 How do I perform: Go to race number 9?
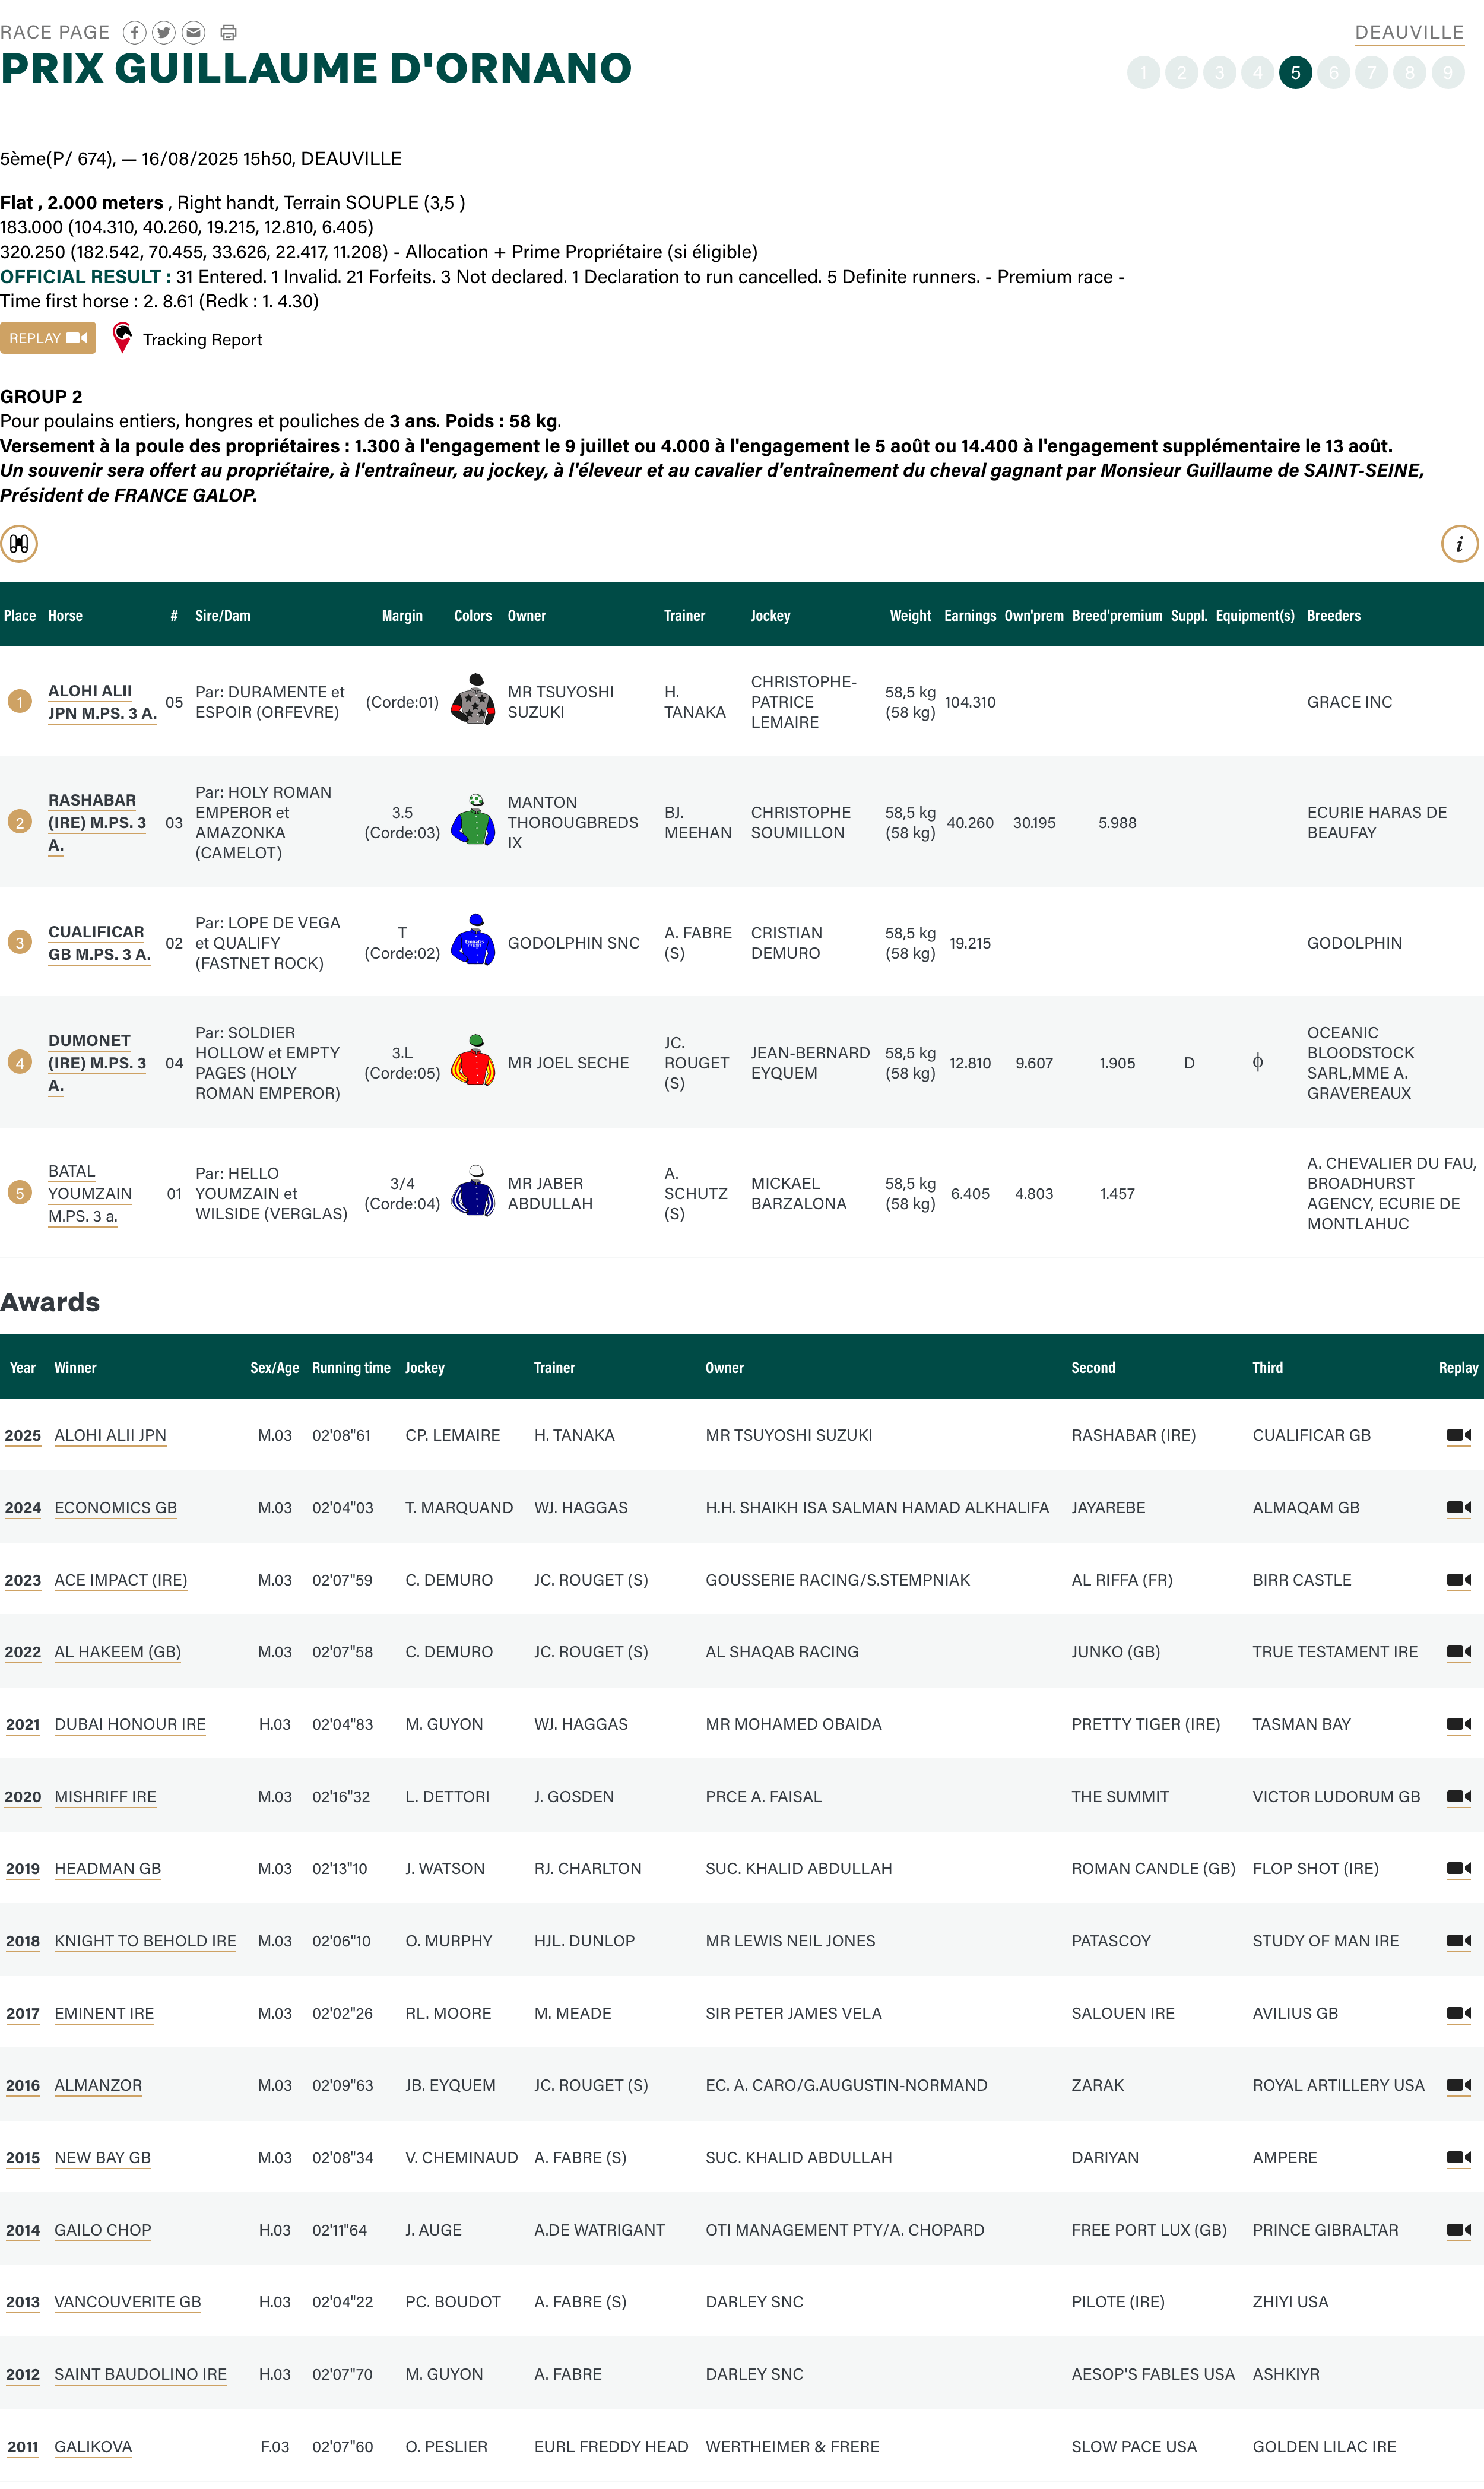[1448, 73]
